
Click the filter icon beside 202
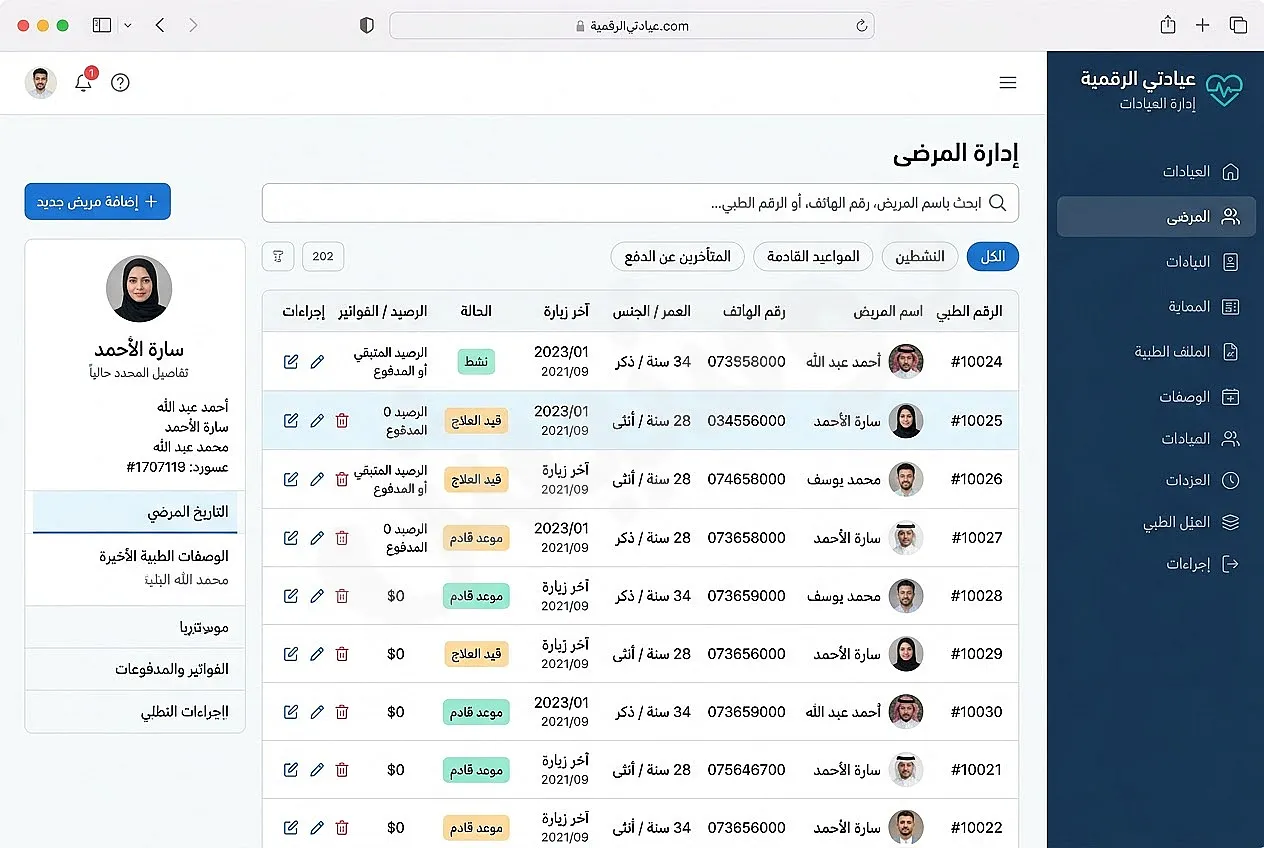(x=278, y=256)
